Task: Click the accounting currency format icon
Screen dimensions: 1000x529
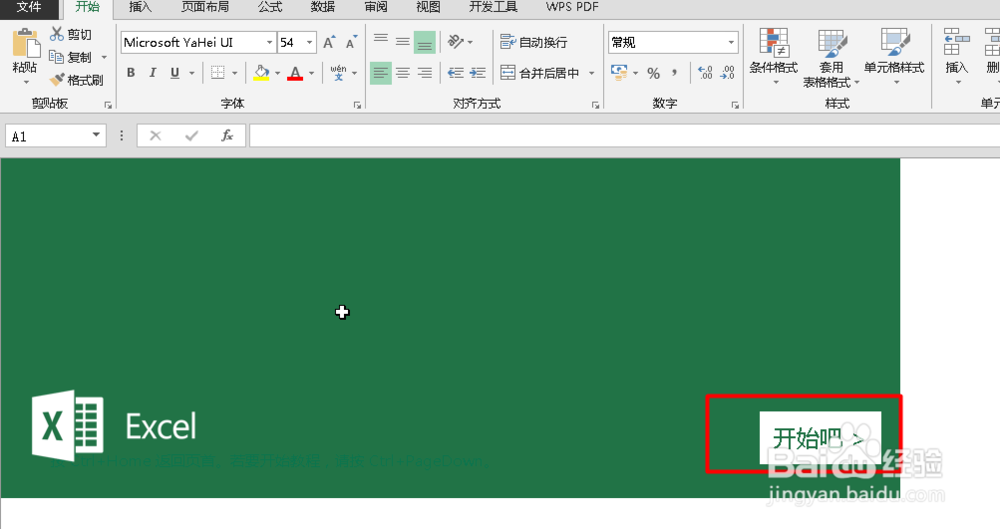Action: point(618,72)
